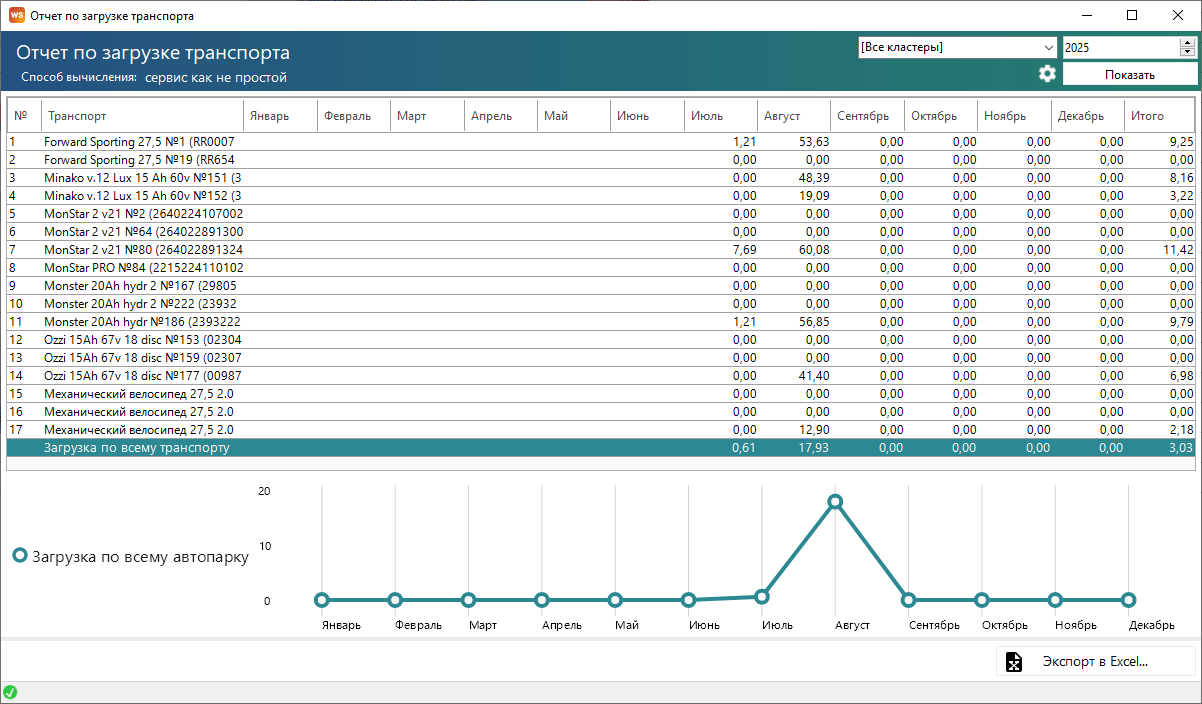This screenshot has width=1202, height=704.
Task: Select the MonStar PRO №84 row
Action: tap(143, 268)
